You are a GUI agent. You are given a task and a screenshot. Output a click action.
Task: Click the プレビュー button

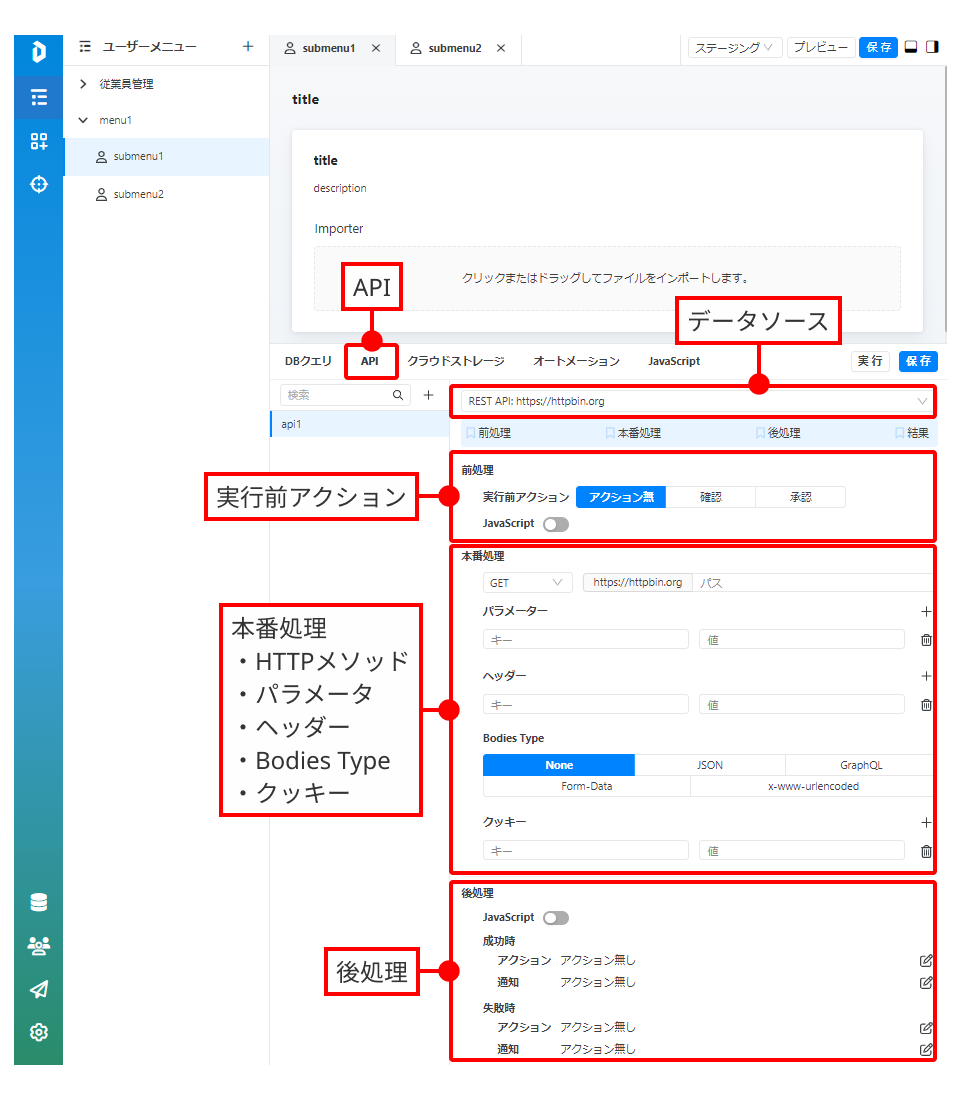coord(820,48)
